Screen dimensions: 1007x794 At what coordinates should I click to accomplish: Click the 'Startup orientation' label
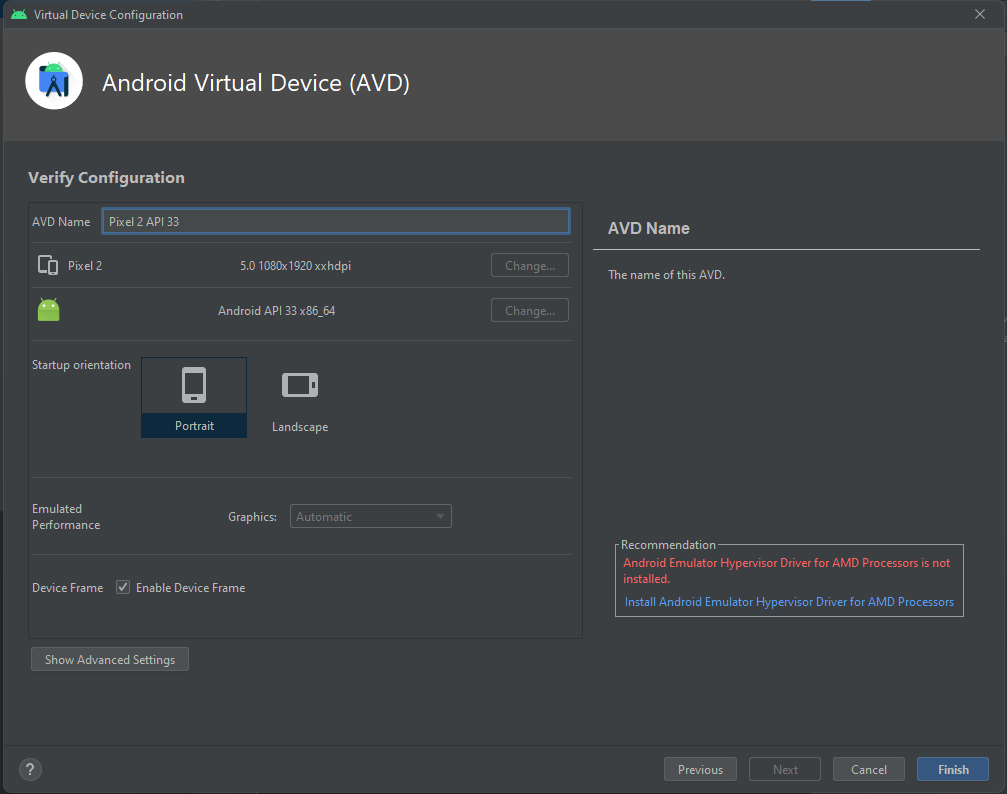point(82,365)
